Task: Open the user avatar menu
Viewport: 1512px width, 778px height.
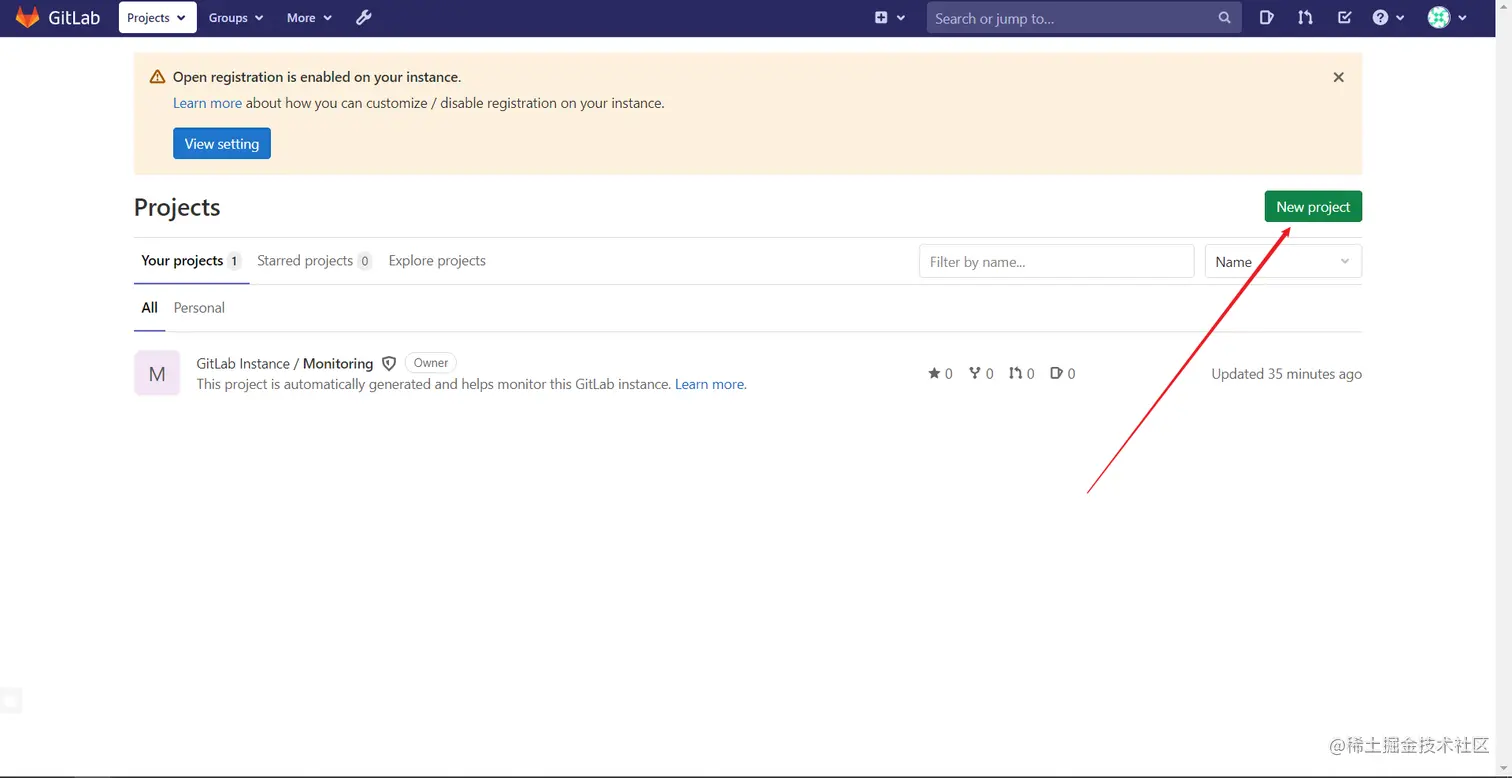Action: [x=1447, y=18]
